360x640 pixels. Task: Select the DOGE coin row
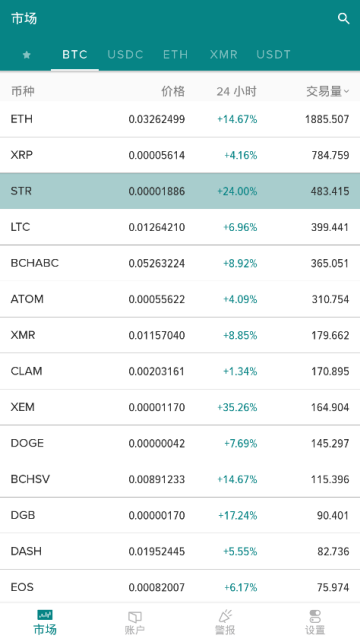pyautogui.click(x=180, y=443)
